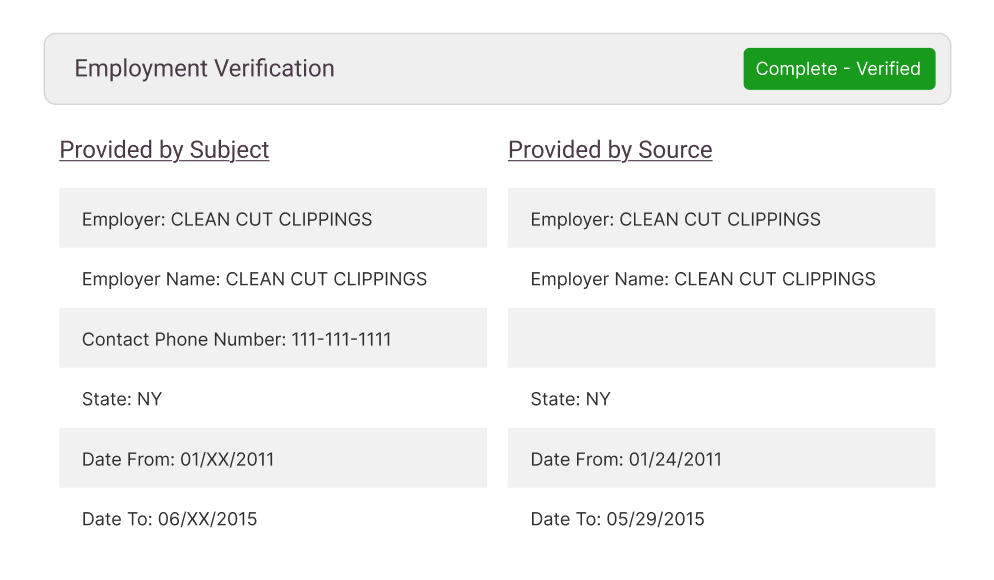The image size is (994, 580).
Task: Click the source's Date From label
Action: (x=577, y=459)
